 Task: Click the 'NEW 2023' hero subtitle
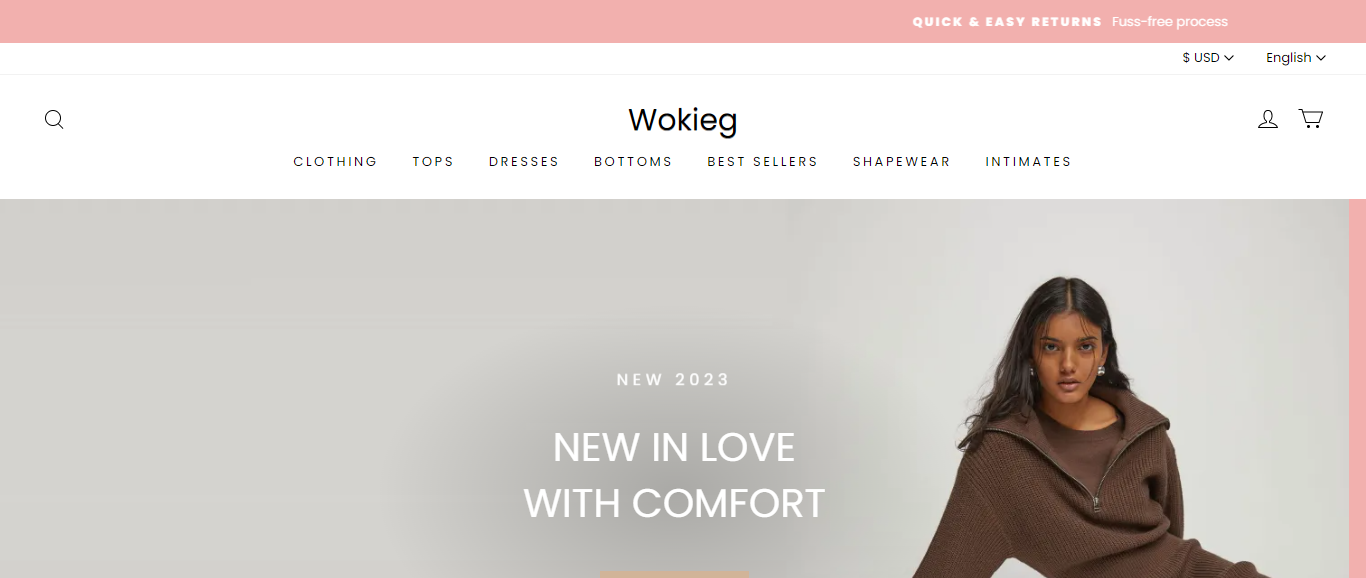[x=674, y=380]
